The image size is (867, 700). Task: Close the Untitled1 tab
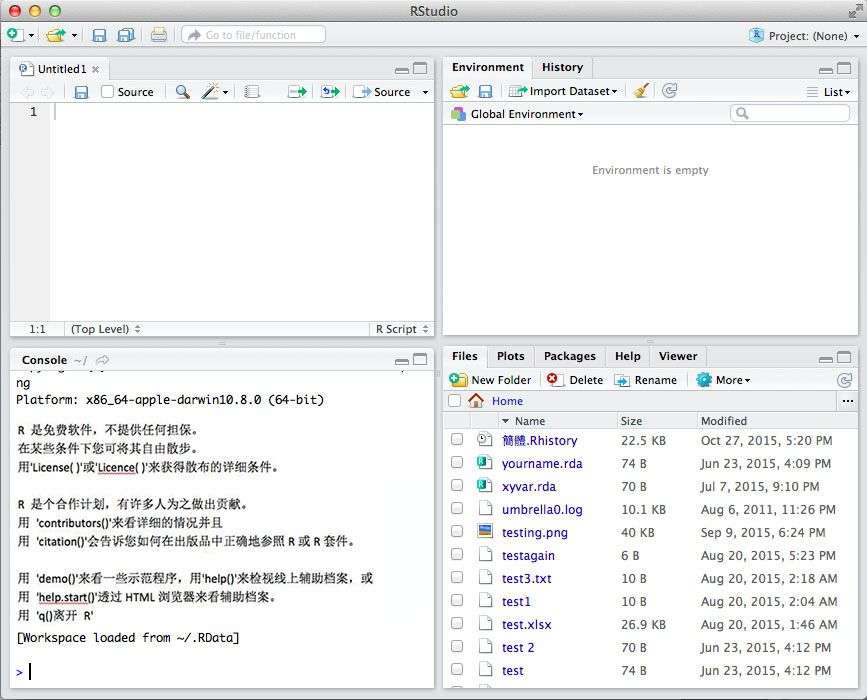[x=96, y=70]
